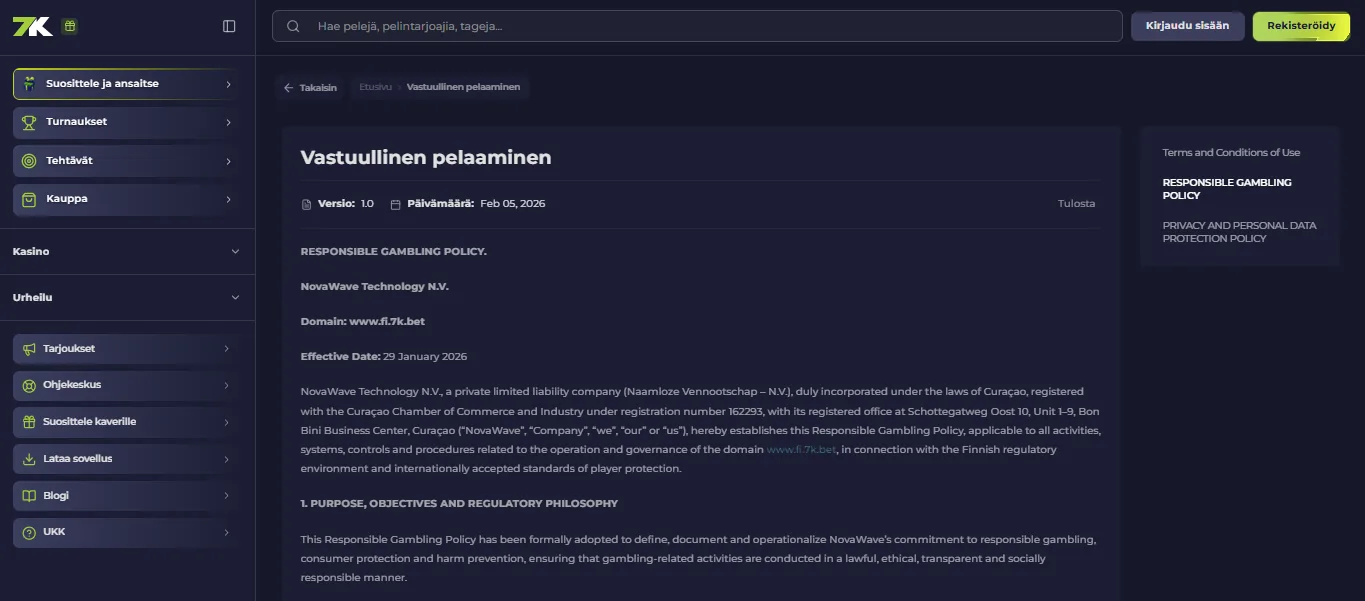Open the Lataa sovellus menu item

point(127,459)
